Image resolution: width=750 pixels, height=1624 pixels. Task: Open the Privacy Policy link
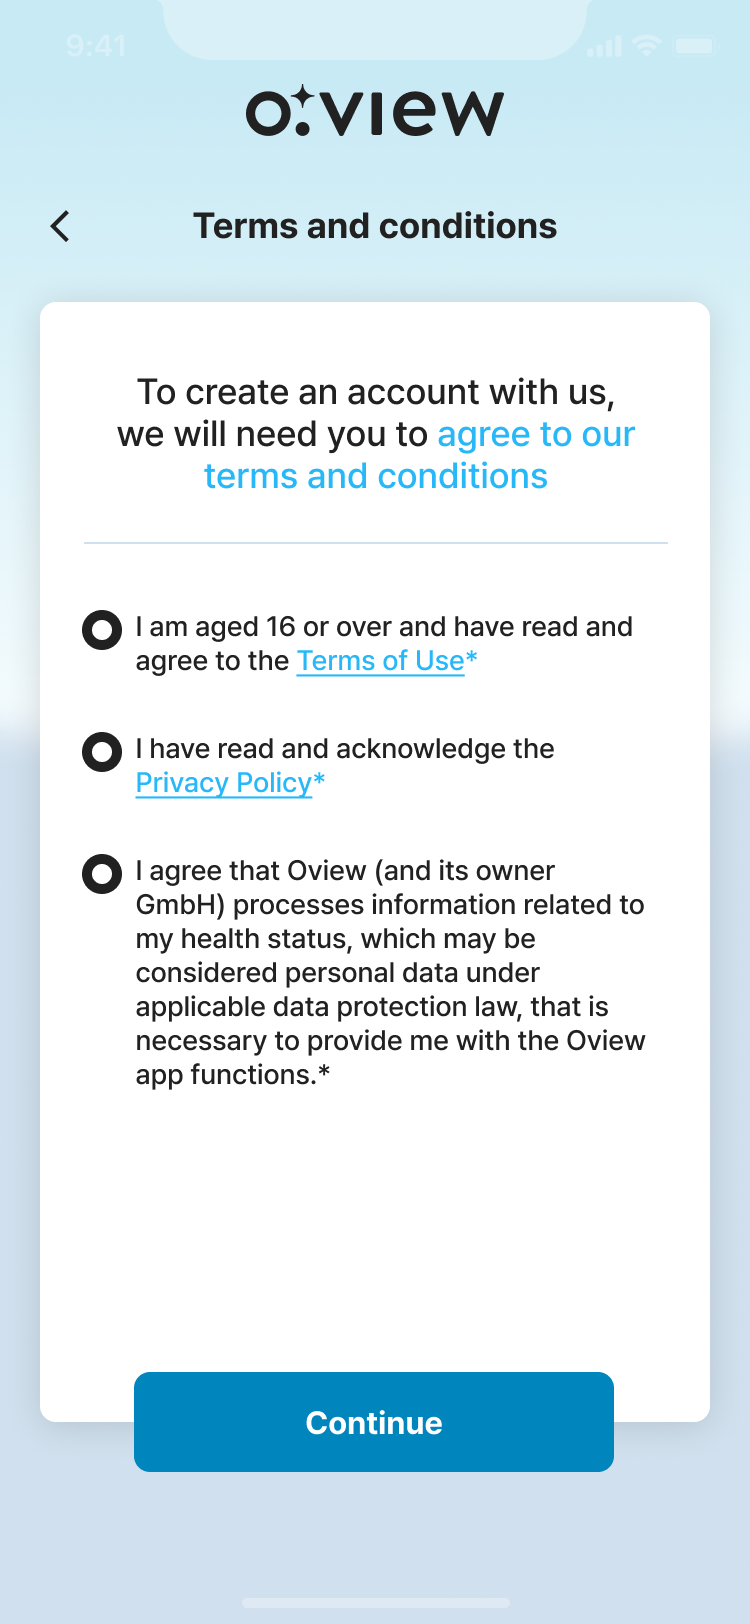point(224,783)
